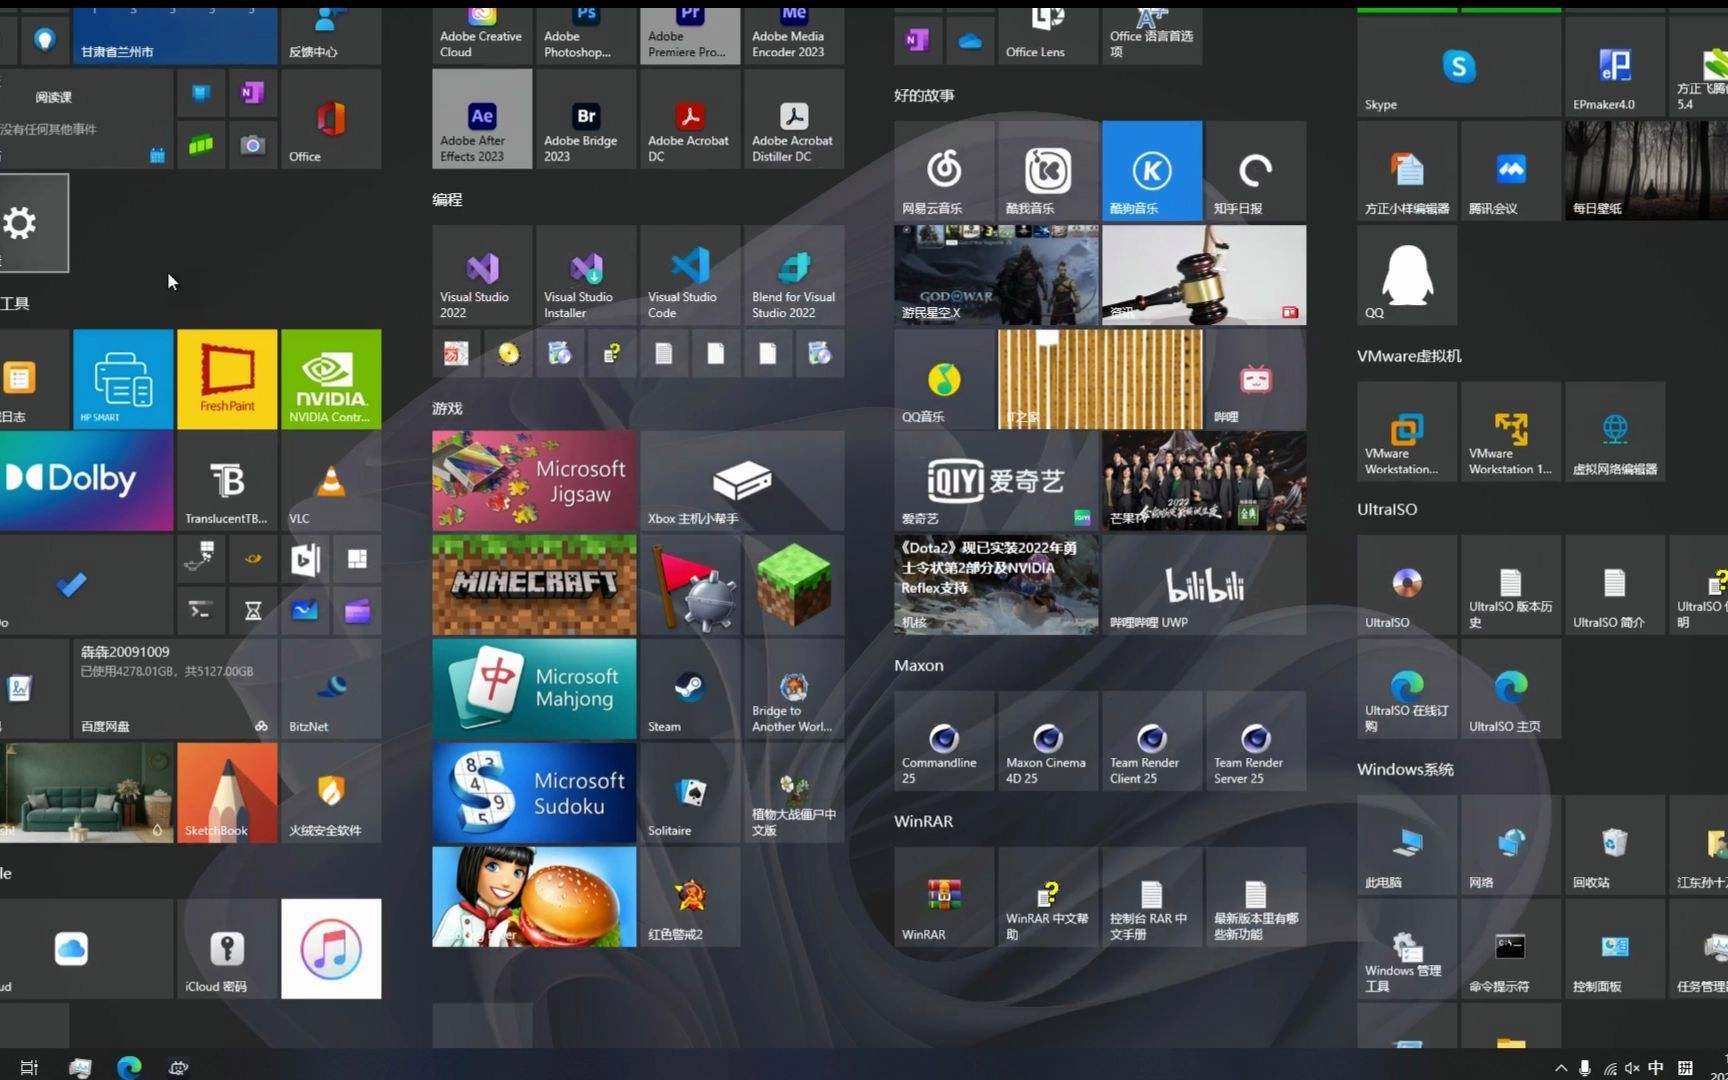1728x1080 pixels.
Task: Launch BitzNet tile
Action: [331, 689]
